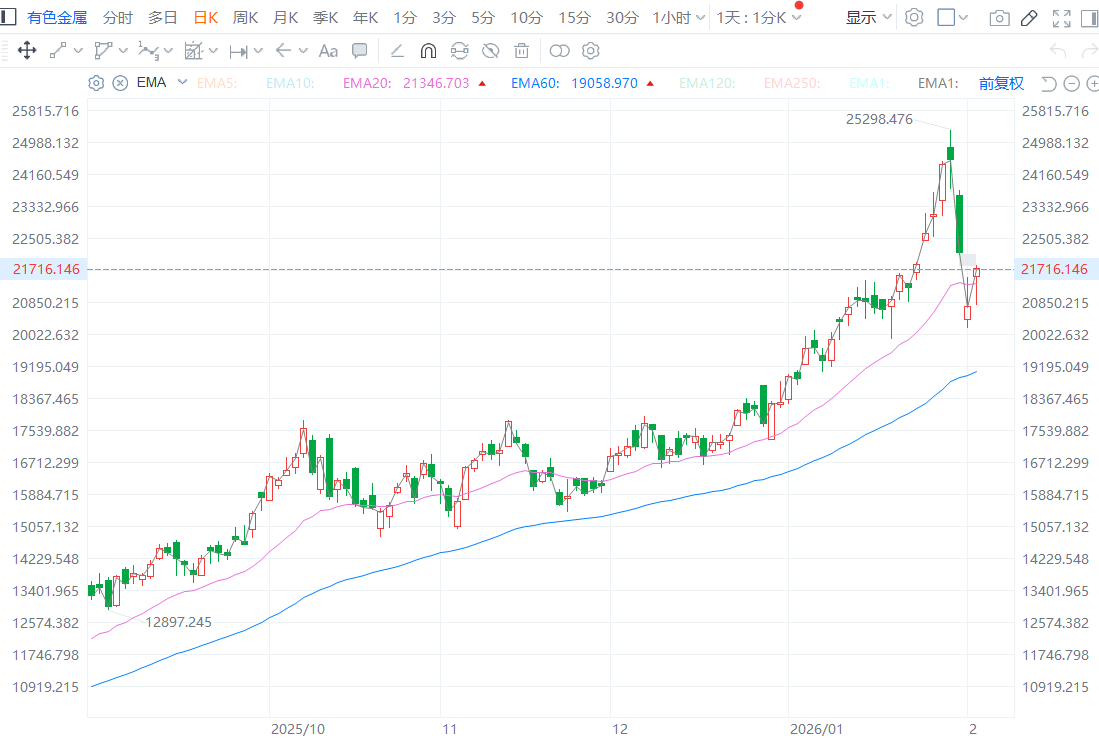Click the undo arrow in drawing toolbar

pyautogui.click(x=1058, y=50)
